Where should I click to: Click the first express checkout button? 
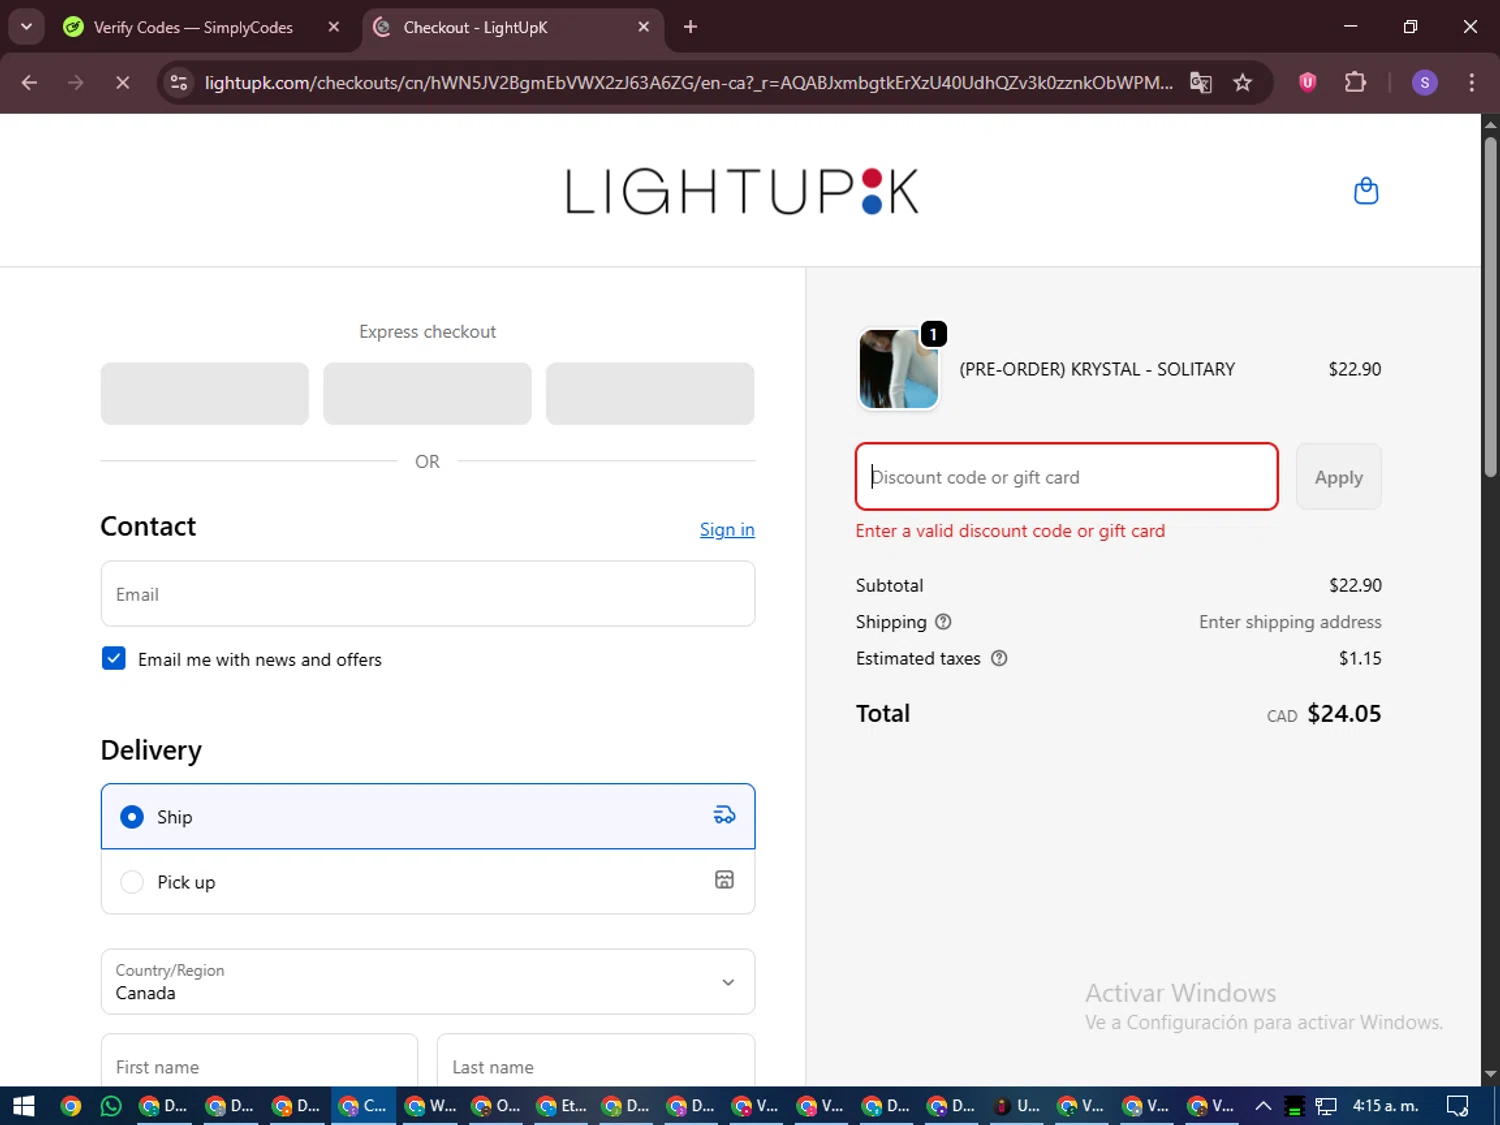click(204, 394)
